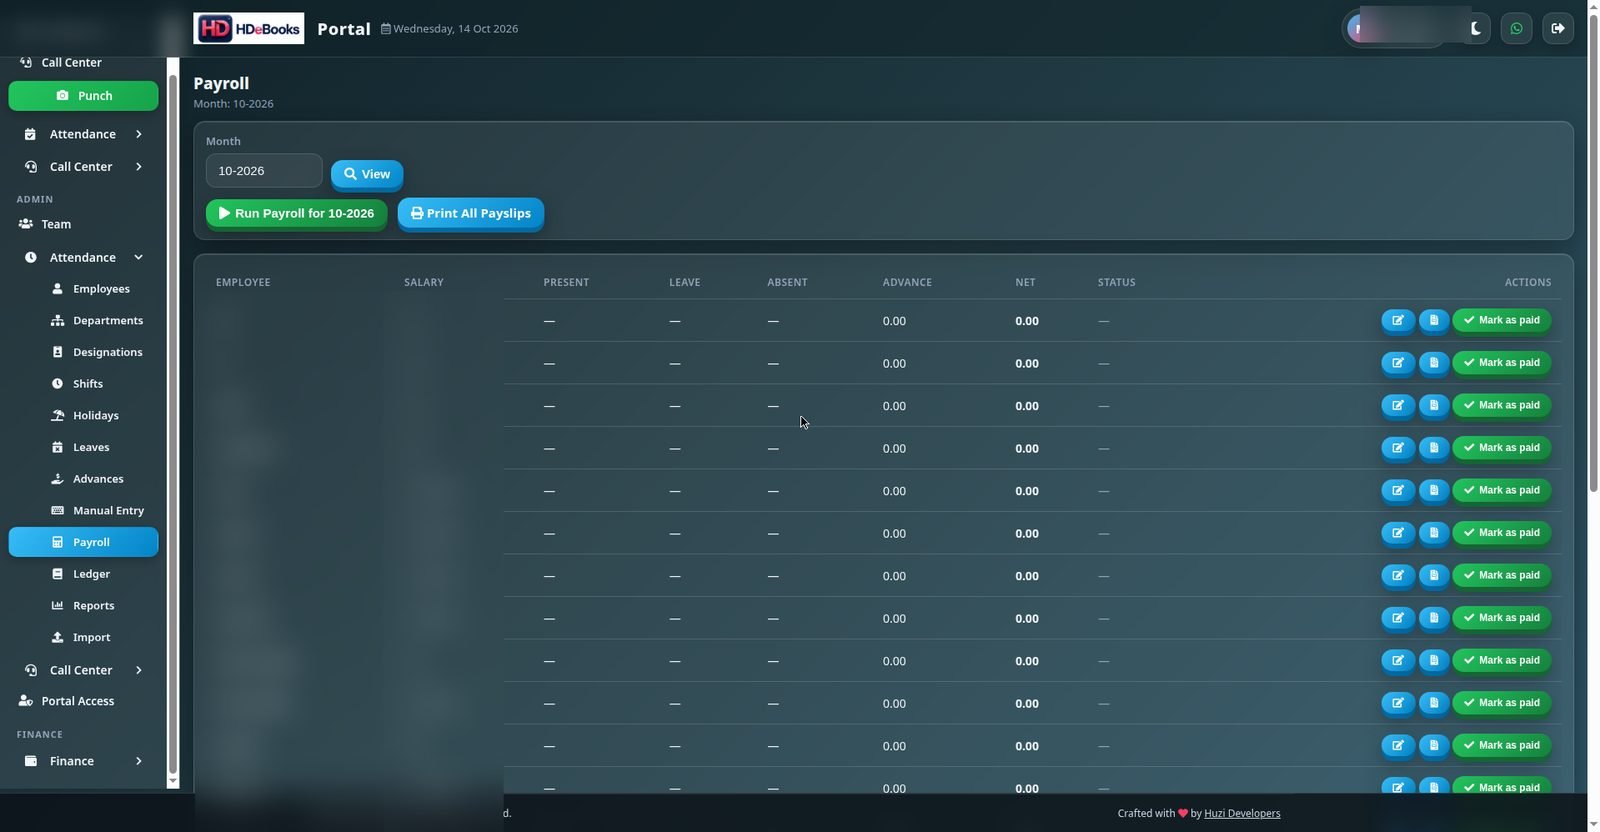Click the page scrollbar's up arrow
Viewport: 1600px width, 832px height.
(x=1593, y=6)
